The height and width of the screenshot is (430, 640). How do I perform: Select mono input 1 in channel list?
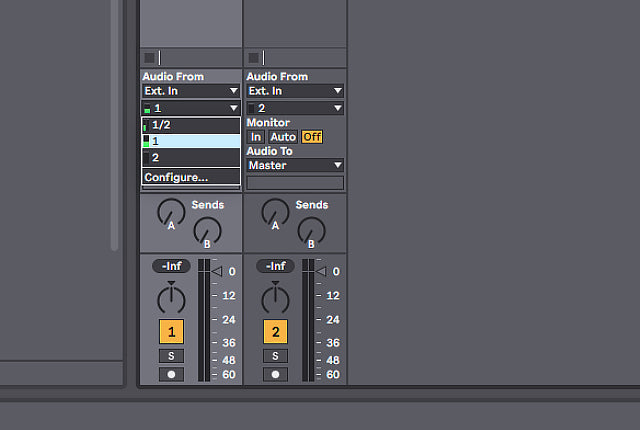pyautogui.click(x=191, y=141)
